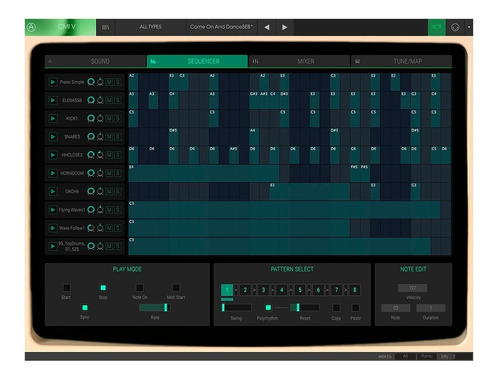
Task: Go to the previous preset arrow
Action: [x=267, y=27]
